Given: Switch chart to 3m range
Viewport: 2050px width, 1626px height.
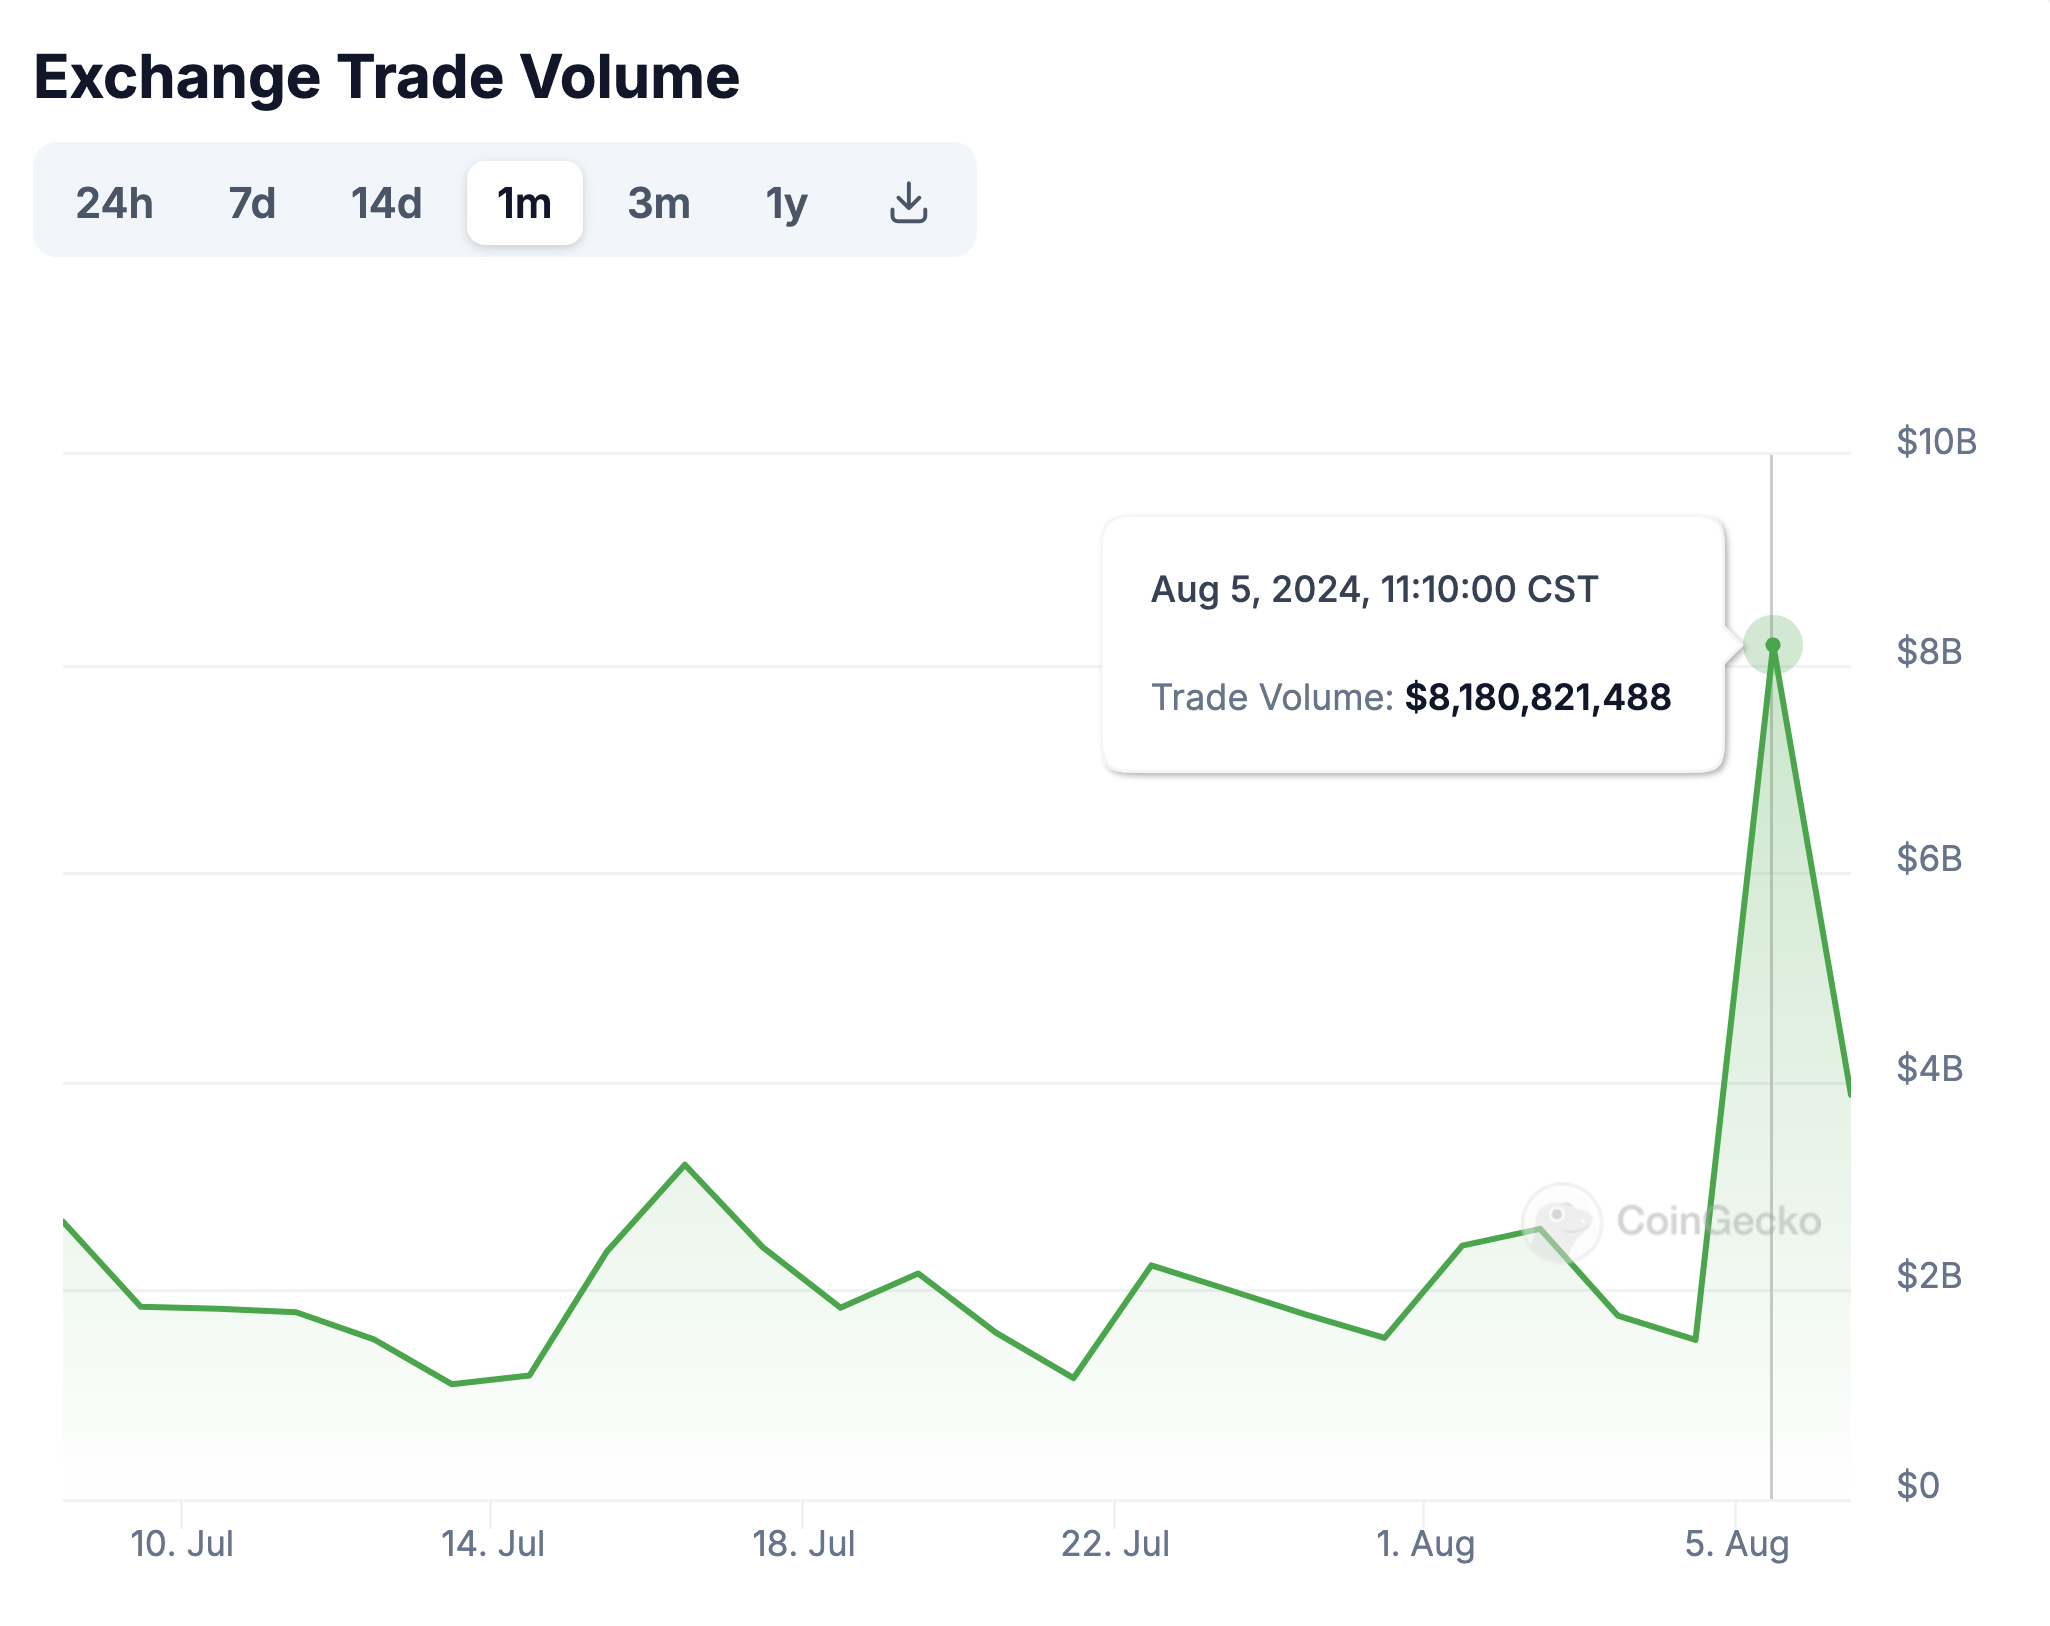Looking at the screenshot, I should point(659,203).
